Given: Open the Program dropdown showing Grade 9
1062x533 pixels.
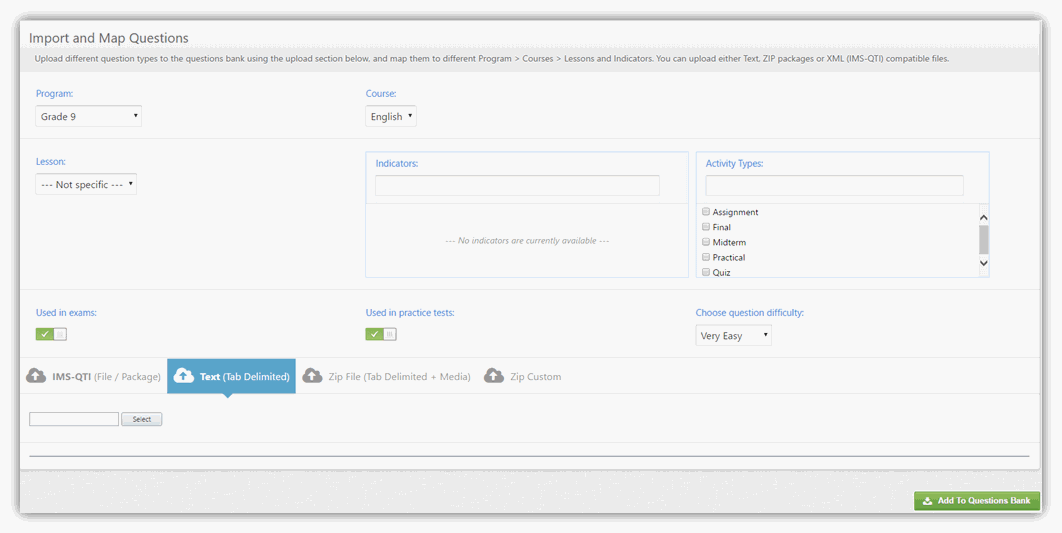Looking at the screenshot, I should coord(88,117).
